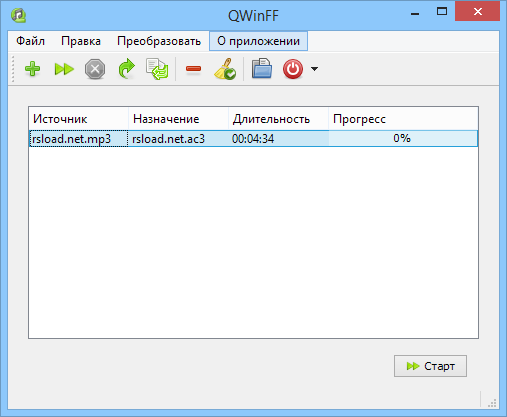Screen dimensions: 507x417
Task: Remove the selected task with the red minus icon
Action: [193, 69]
